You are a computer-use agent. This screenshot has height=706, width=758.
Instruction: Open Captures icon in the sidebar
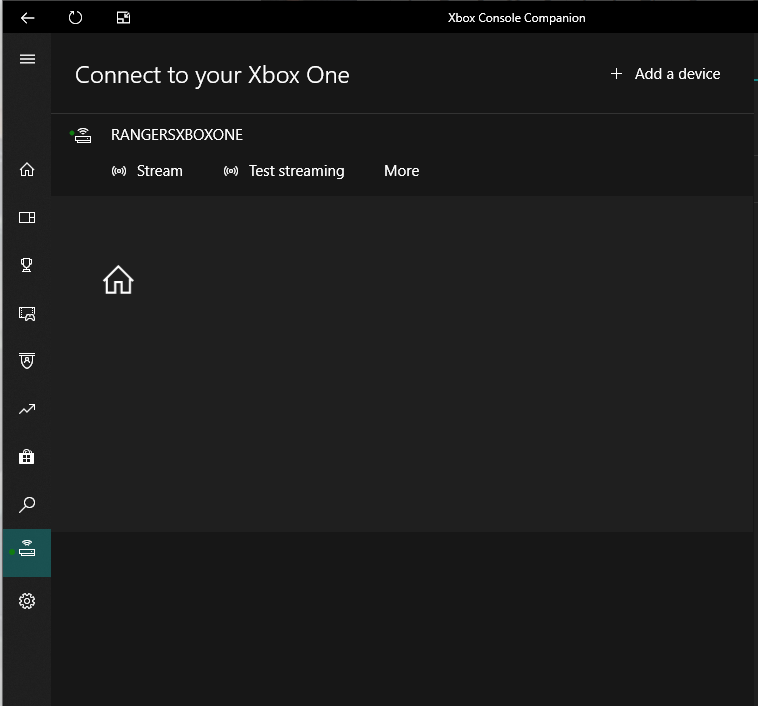point(27,313)
